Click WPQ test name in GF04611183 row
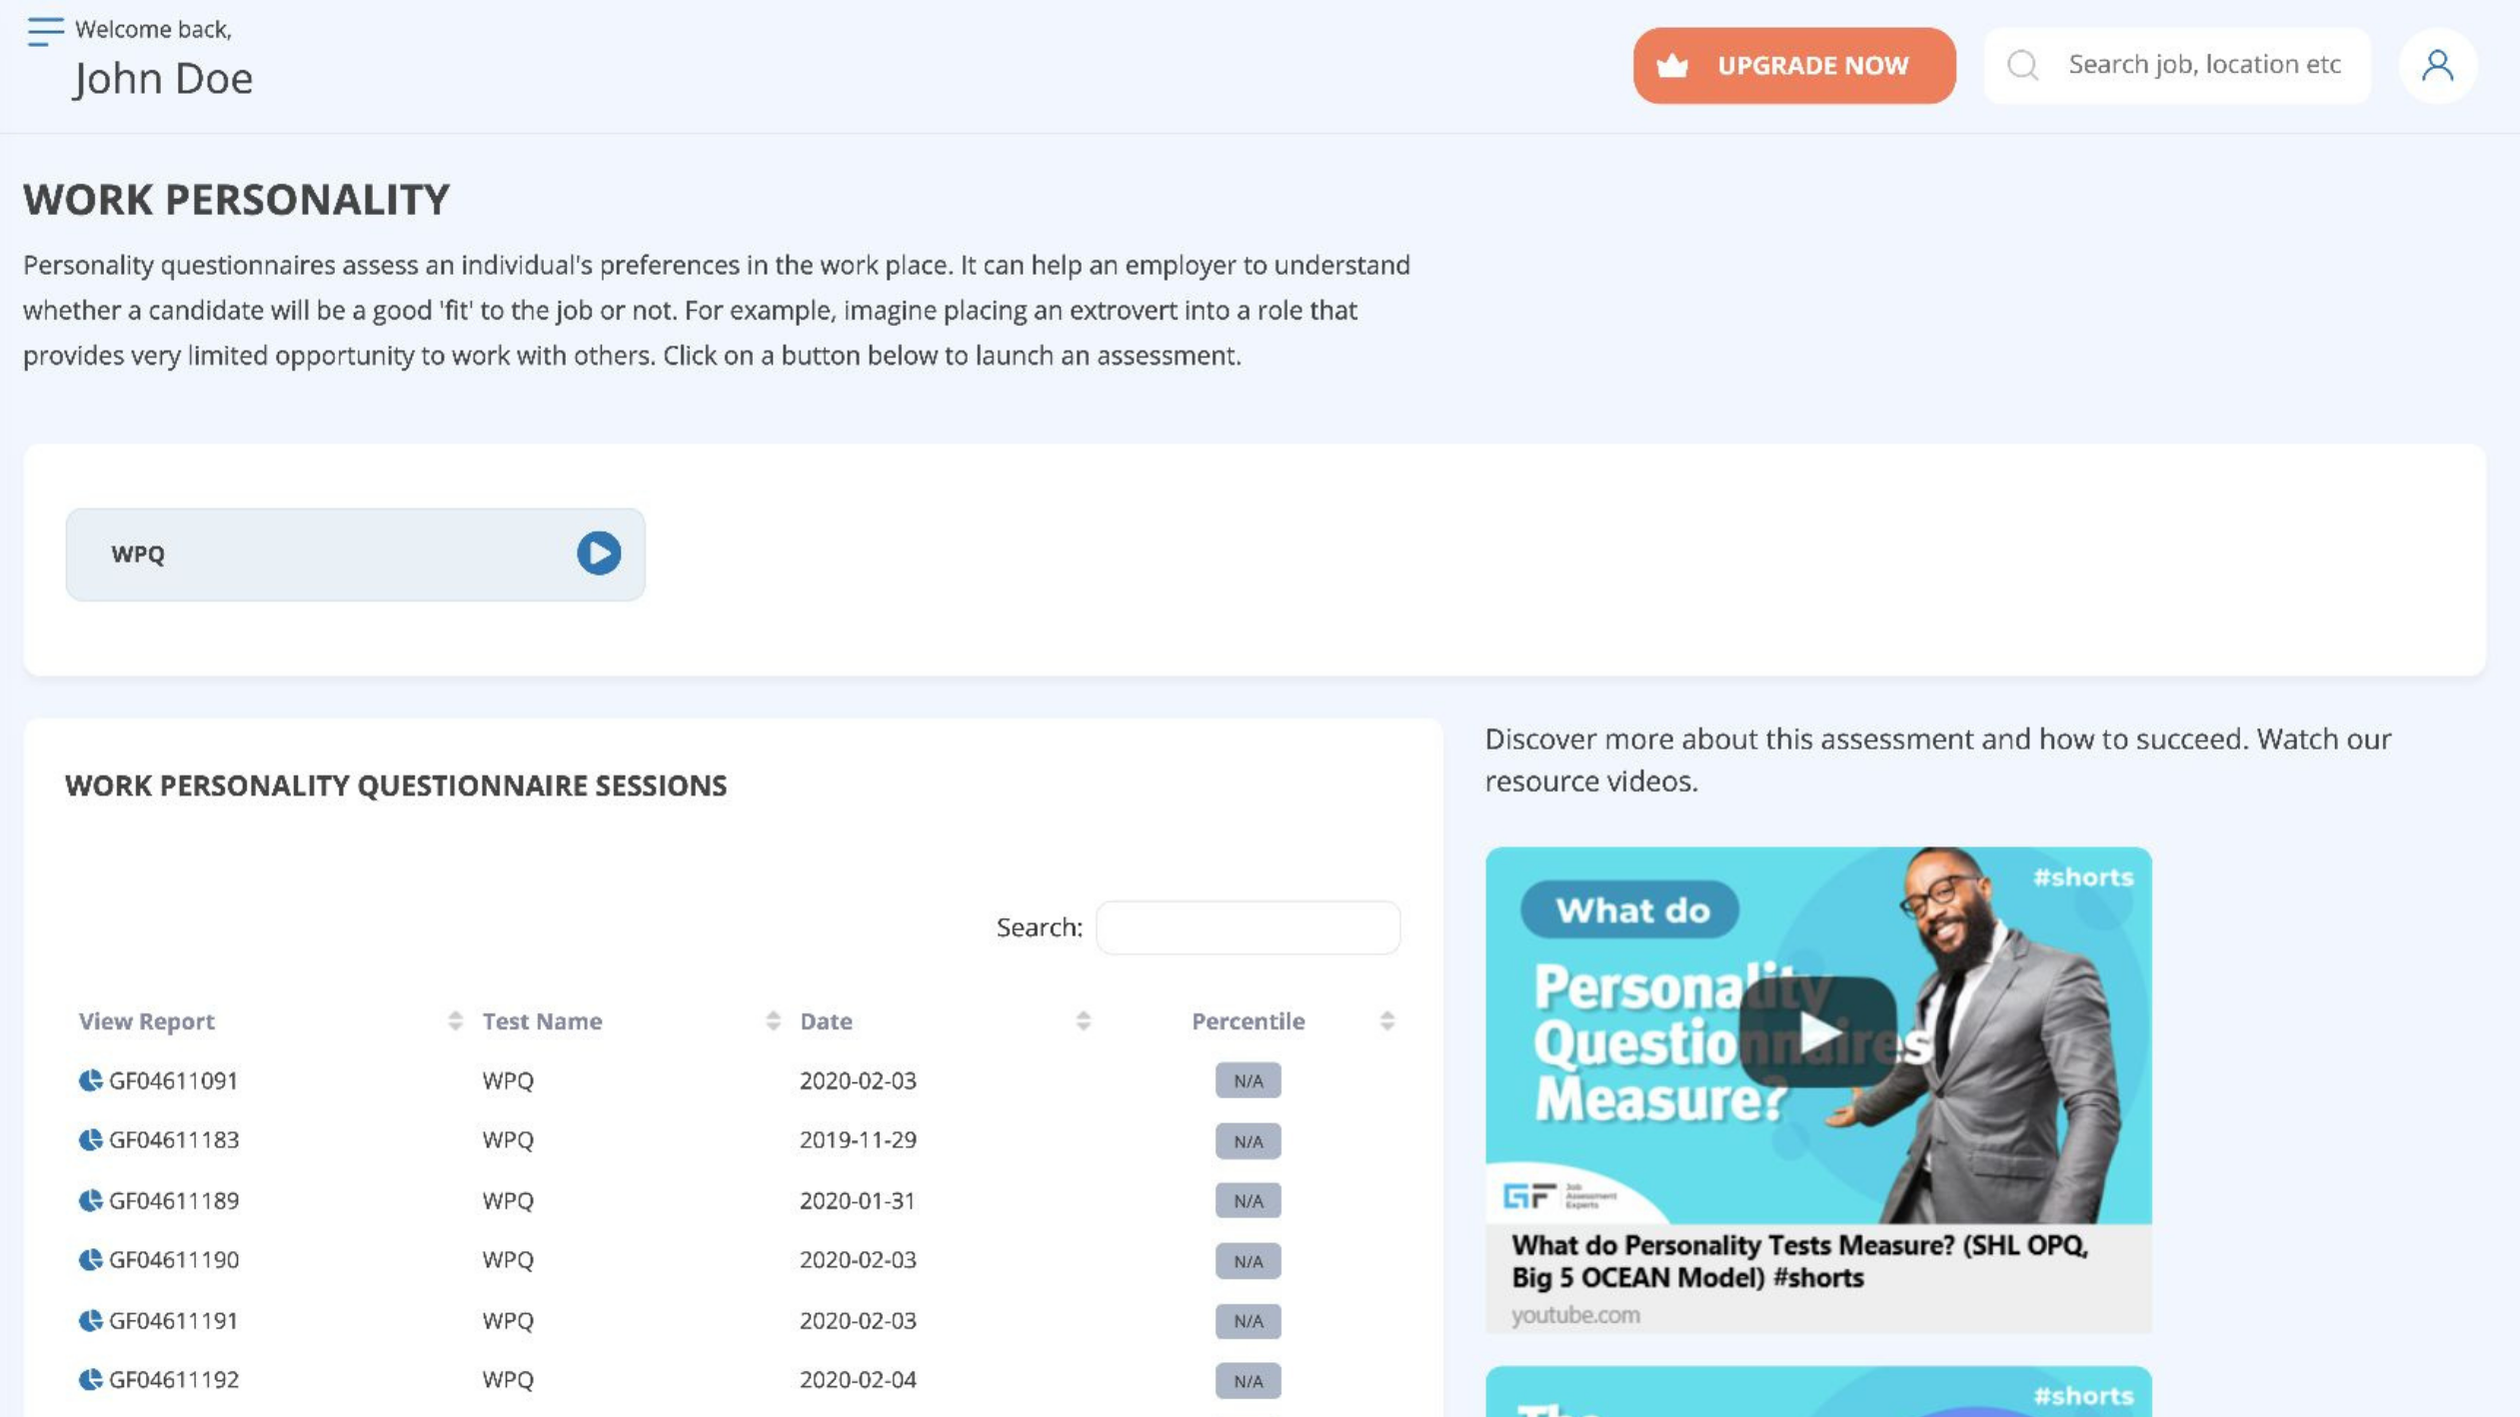Image resolution: width=2520 pixels, height=1417 pixels. 508,1140
